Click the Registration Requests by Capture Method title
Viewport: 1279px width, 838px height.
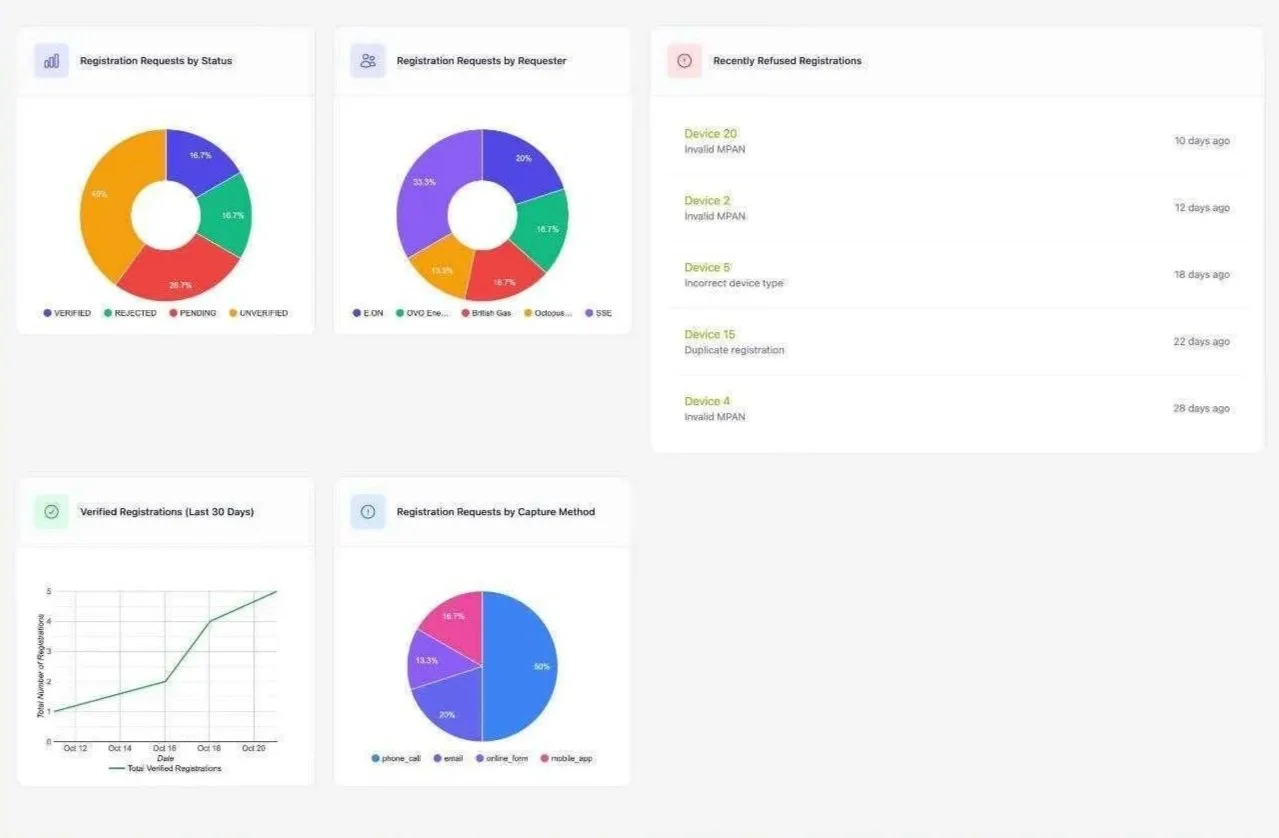click(495, 512)
